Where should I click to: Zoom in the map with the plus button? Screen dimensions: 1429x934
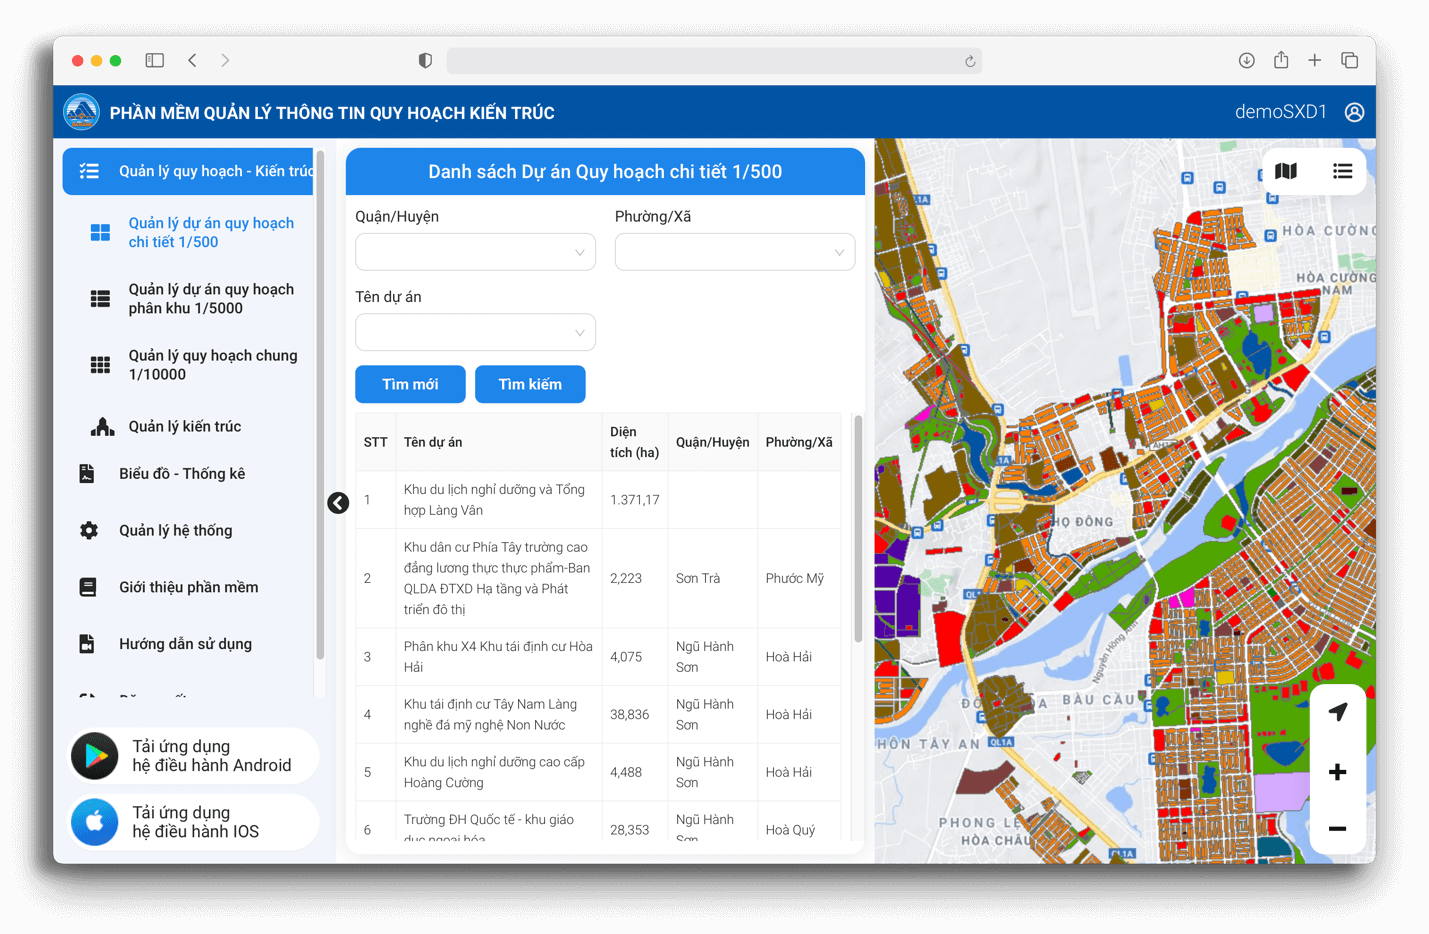[x=1338, y=772]
